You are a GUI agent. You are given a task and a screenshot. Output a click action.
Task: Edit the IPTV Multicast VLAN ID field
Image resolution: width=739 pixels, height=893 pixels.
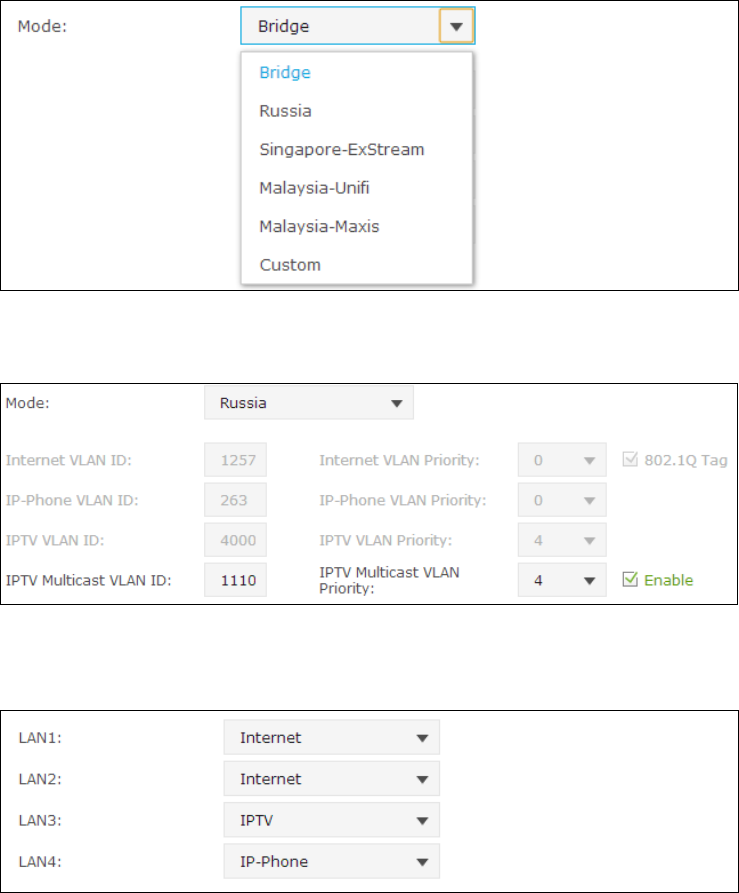click(x=236, y=580)
